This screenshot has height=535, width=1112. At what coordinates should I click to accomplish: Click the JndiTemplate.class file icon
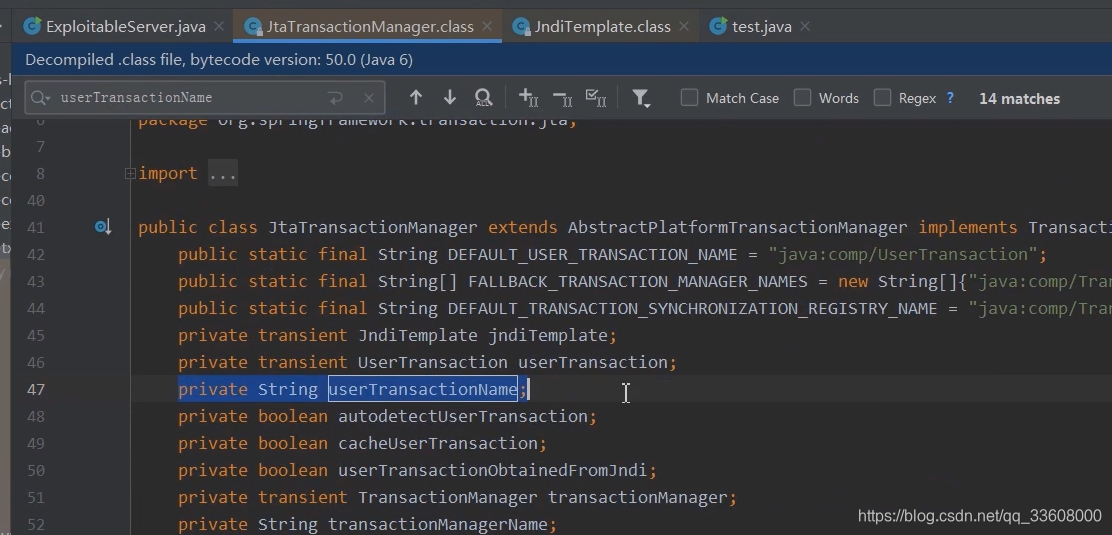point(521,27)
